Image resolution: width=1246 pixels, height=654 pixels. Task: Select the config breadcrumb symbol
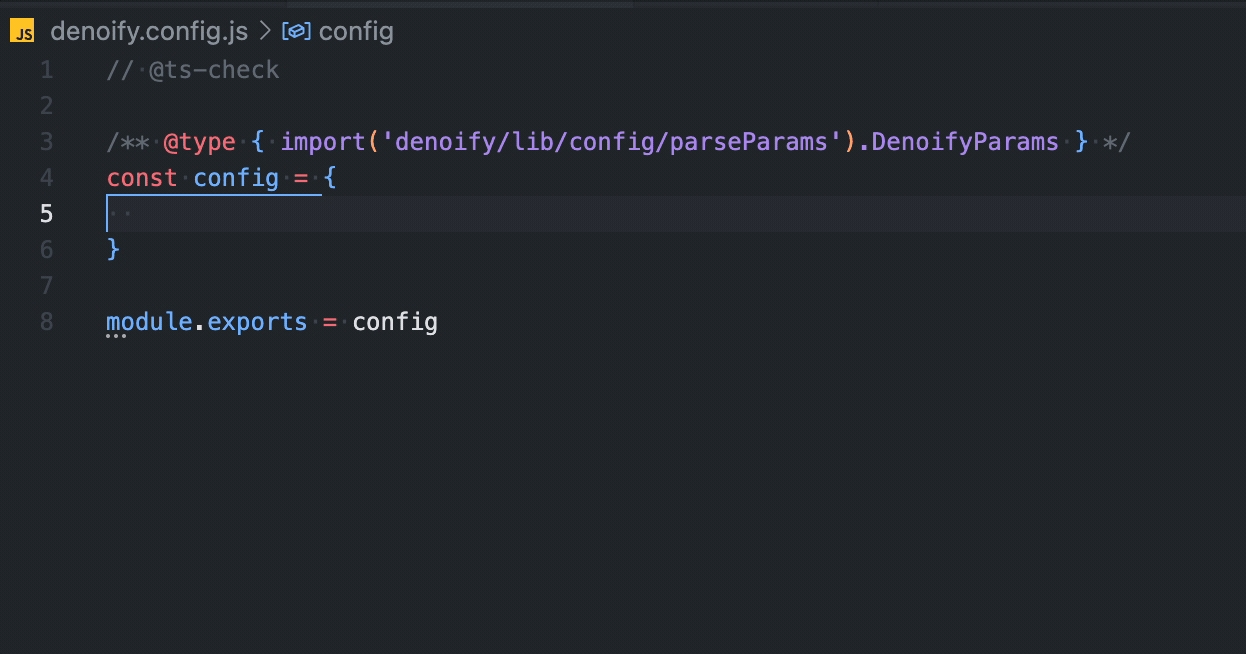point(356,32)
